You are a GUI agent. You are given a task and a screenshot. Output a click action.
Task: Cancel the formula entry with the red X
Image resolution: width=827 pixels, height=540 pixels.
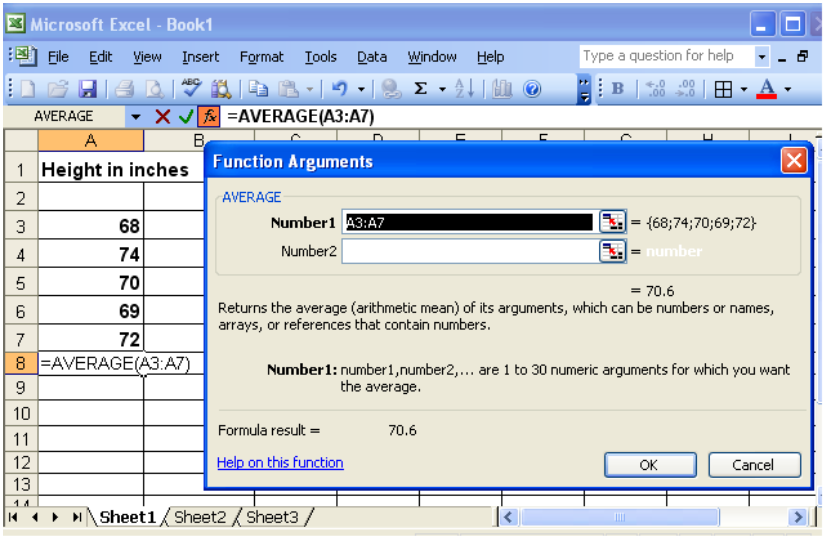point(162,116)
